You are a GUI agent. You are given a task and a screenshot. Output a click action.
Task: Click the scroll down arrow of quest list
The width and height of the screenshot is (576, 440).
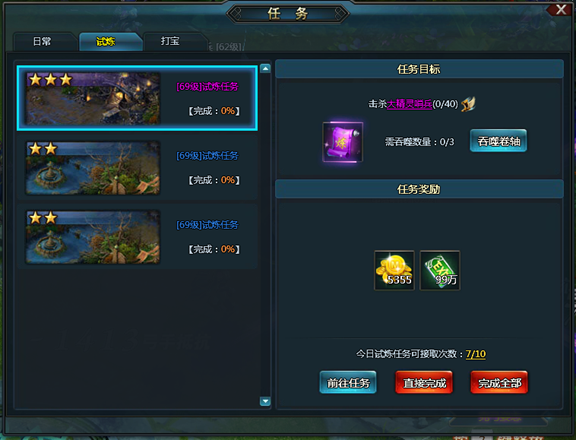265,401
